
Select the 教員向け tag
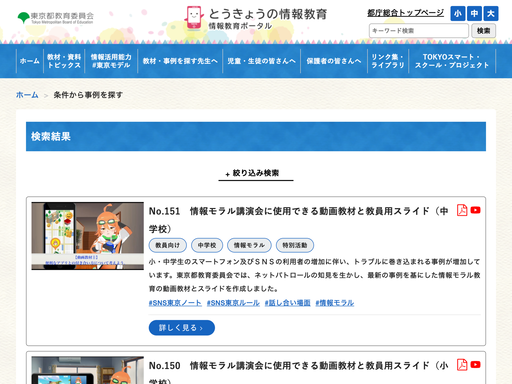[x=168, y=245]
